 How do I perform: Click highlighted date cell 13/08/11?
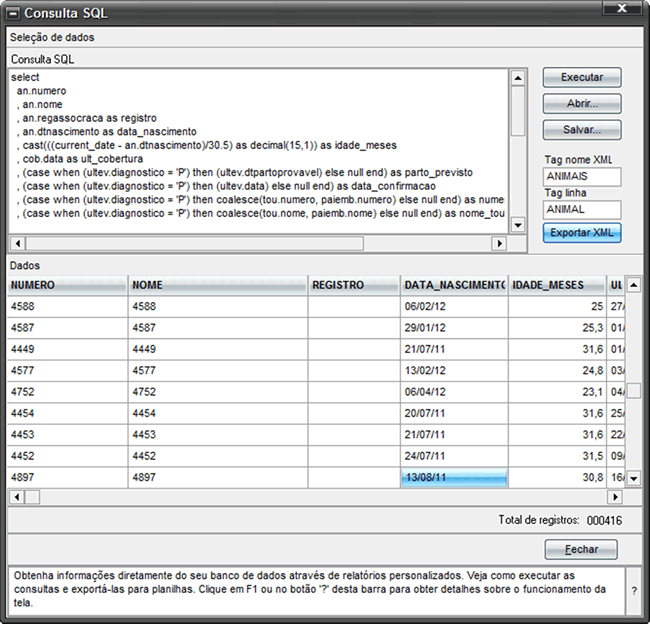[454, 478]
